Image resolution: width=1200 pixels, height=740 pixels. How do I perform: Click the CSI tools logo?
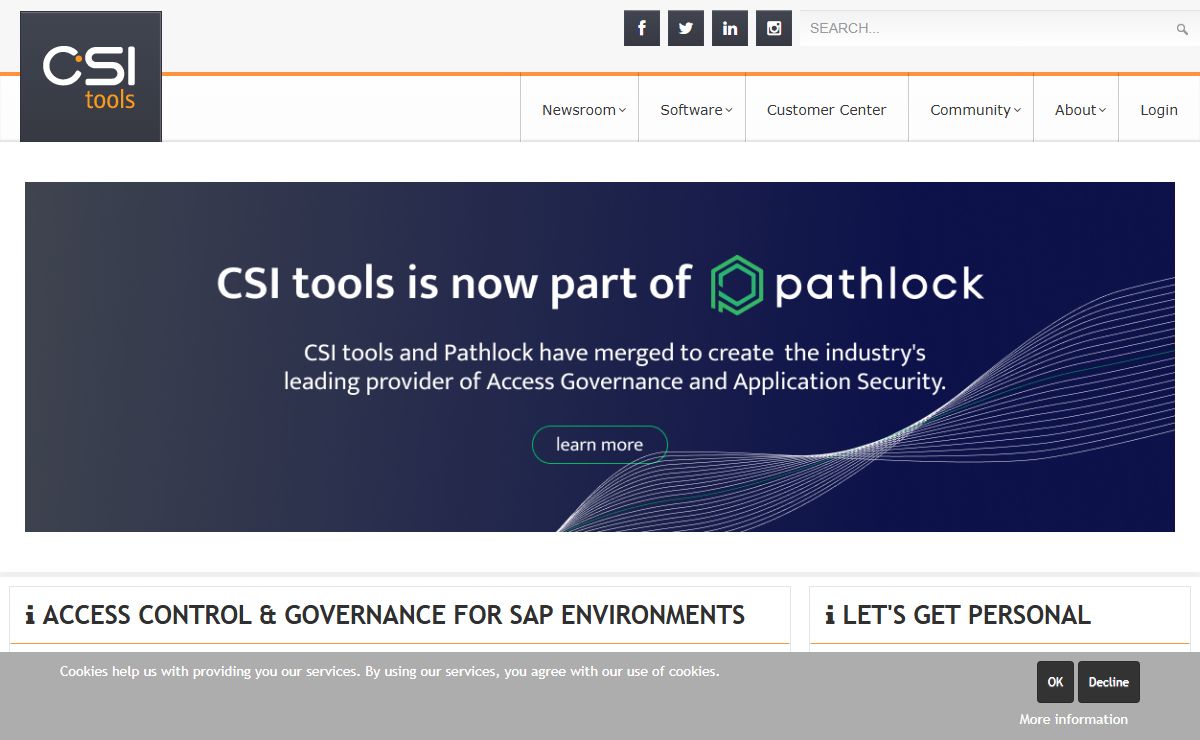[91, 76]
